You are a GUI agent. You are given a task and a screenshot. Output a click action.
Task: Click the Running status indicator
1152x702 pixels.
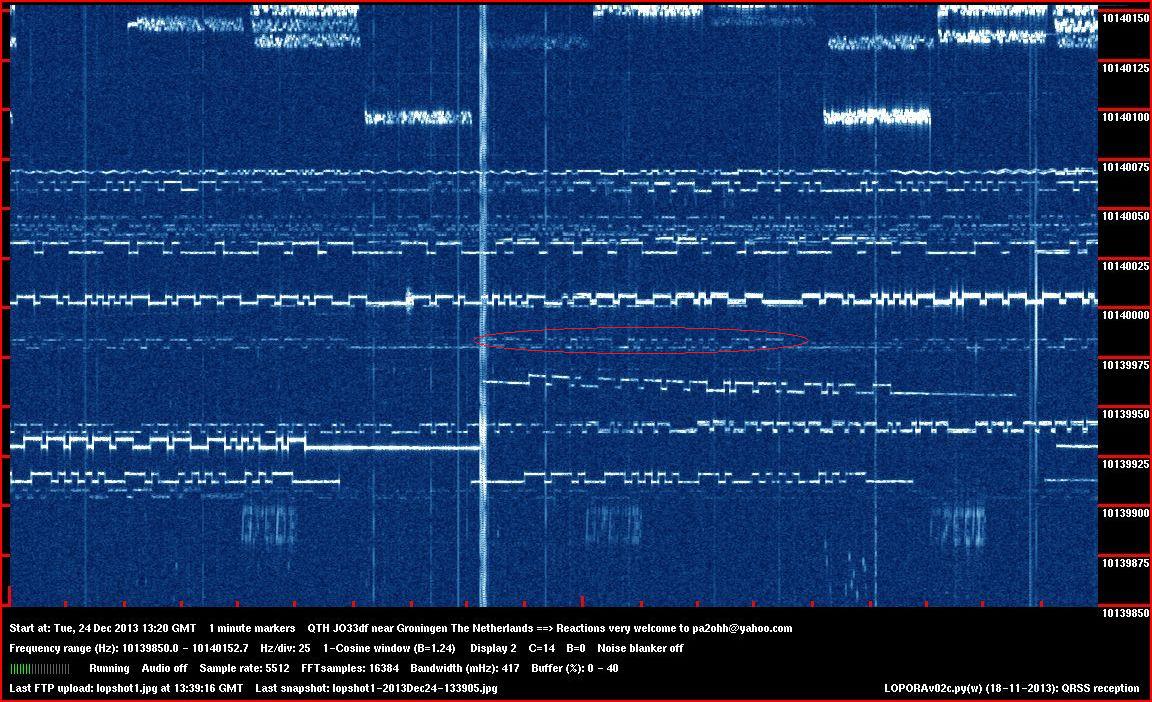point(109,668)
